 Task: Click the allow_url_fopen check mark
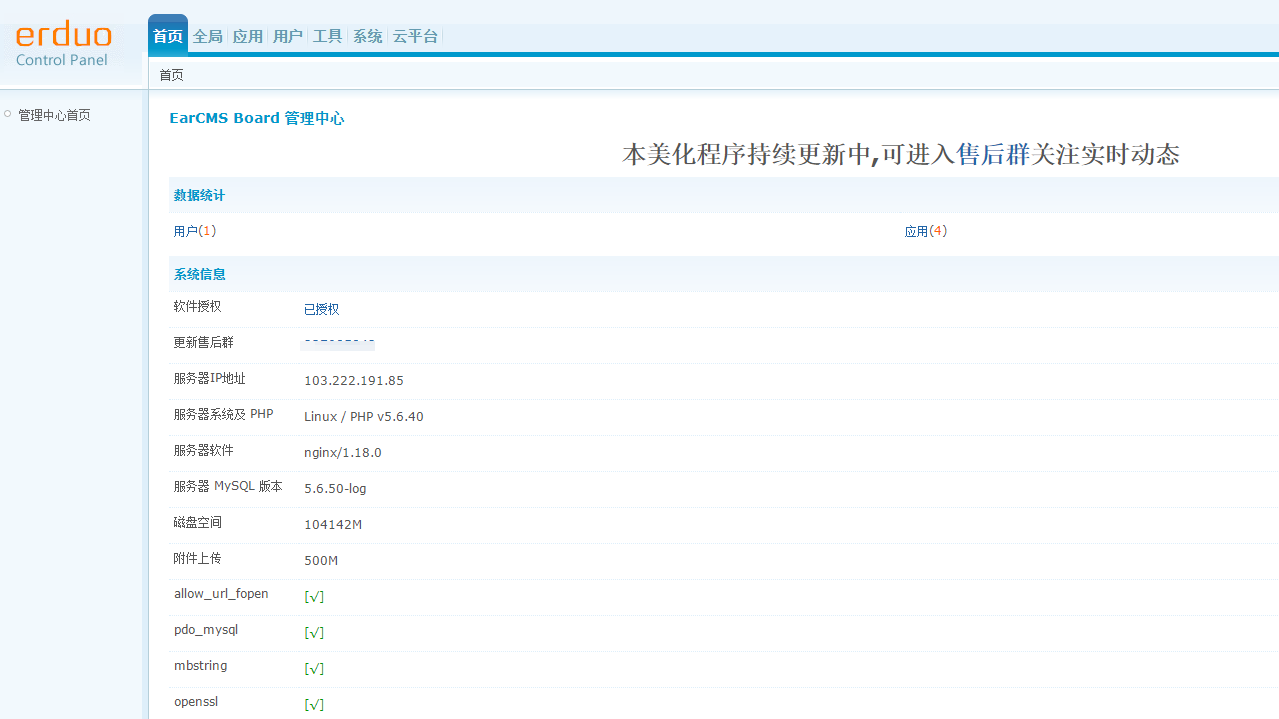tap(314, 597)
